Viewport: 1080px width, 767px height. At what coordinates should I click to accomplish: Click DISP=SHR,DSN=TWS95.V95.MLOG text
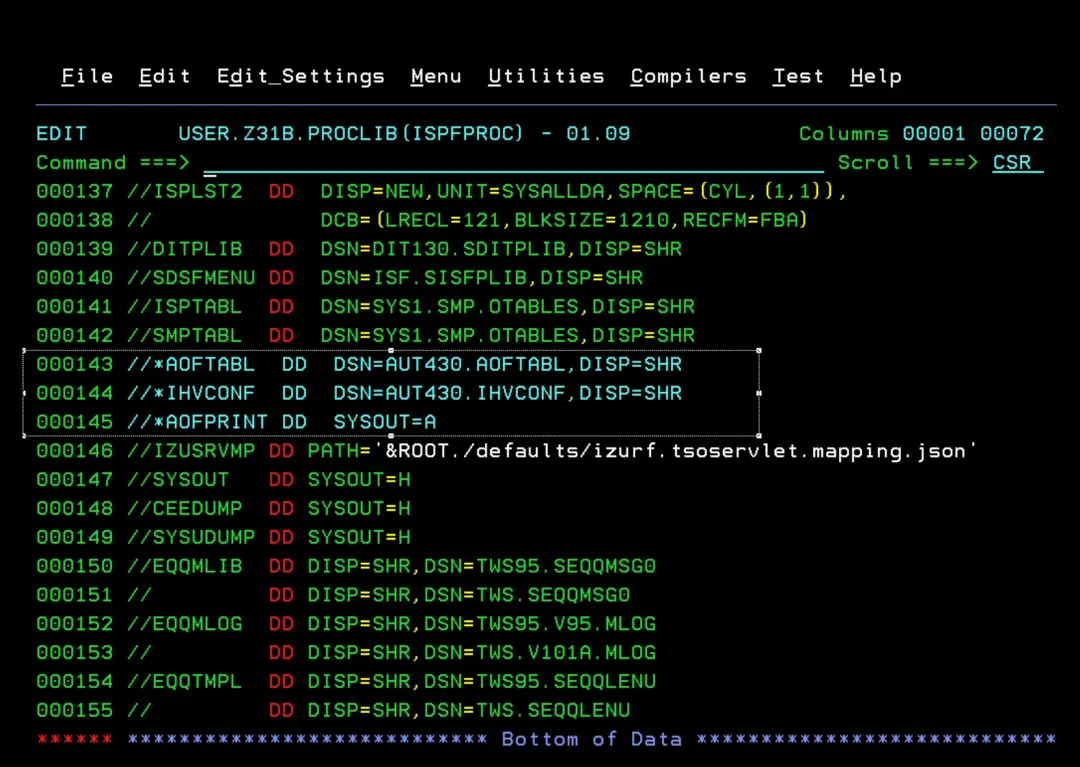coord(481,624)
